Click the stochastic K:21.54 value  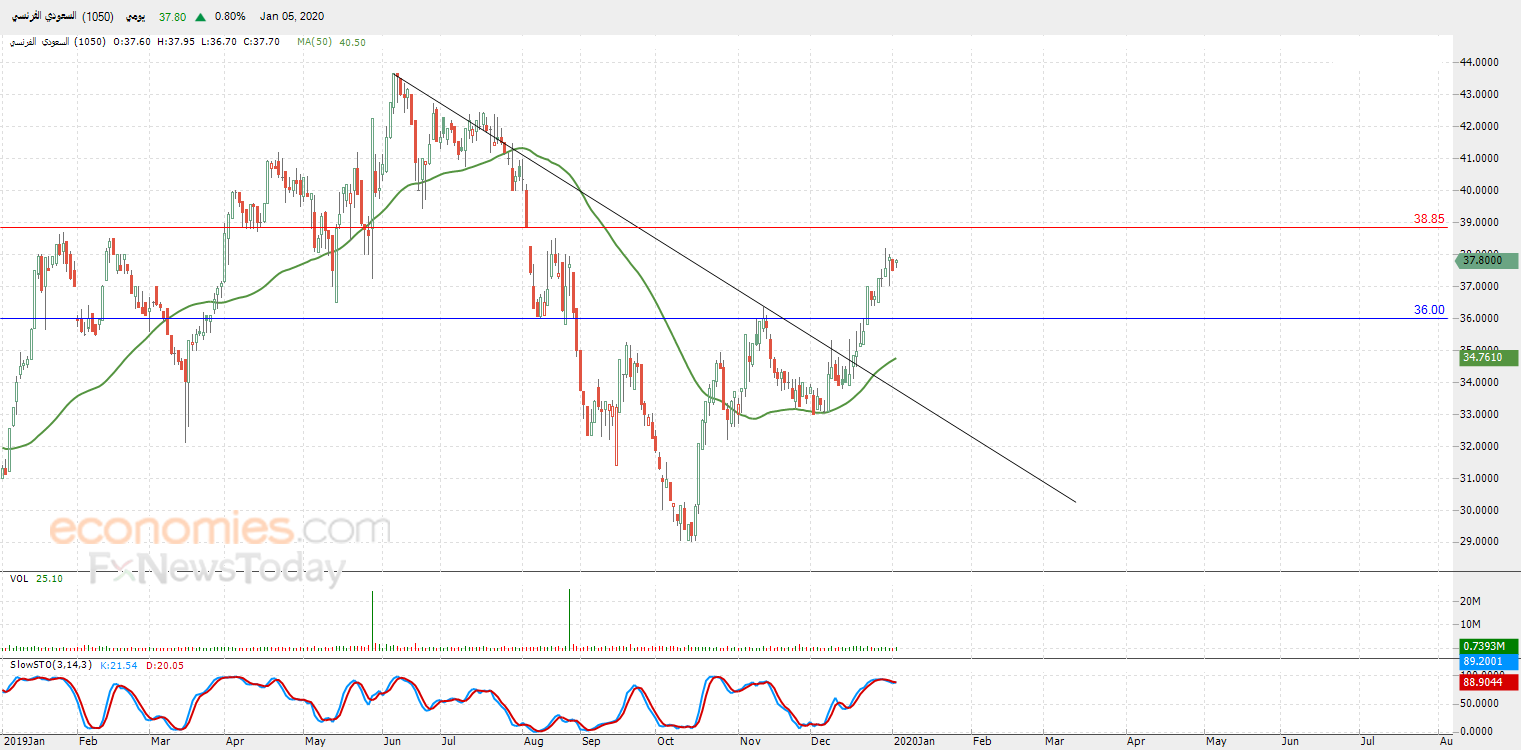(x=120, y=665)
